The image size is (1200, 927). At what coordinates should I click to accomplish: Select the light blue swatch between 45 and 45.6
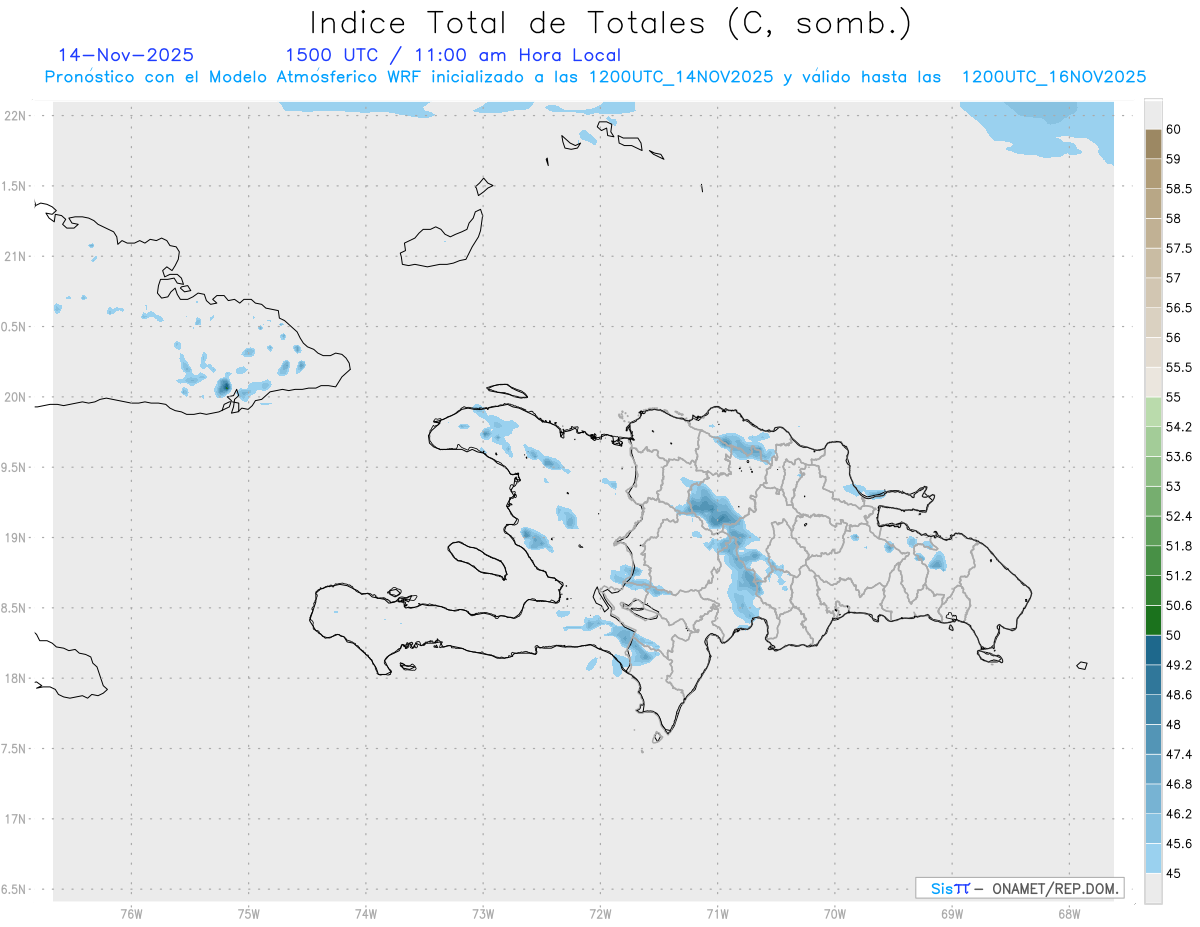pos(1153,858)
